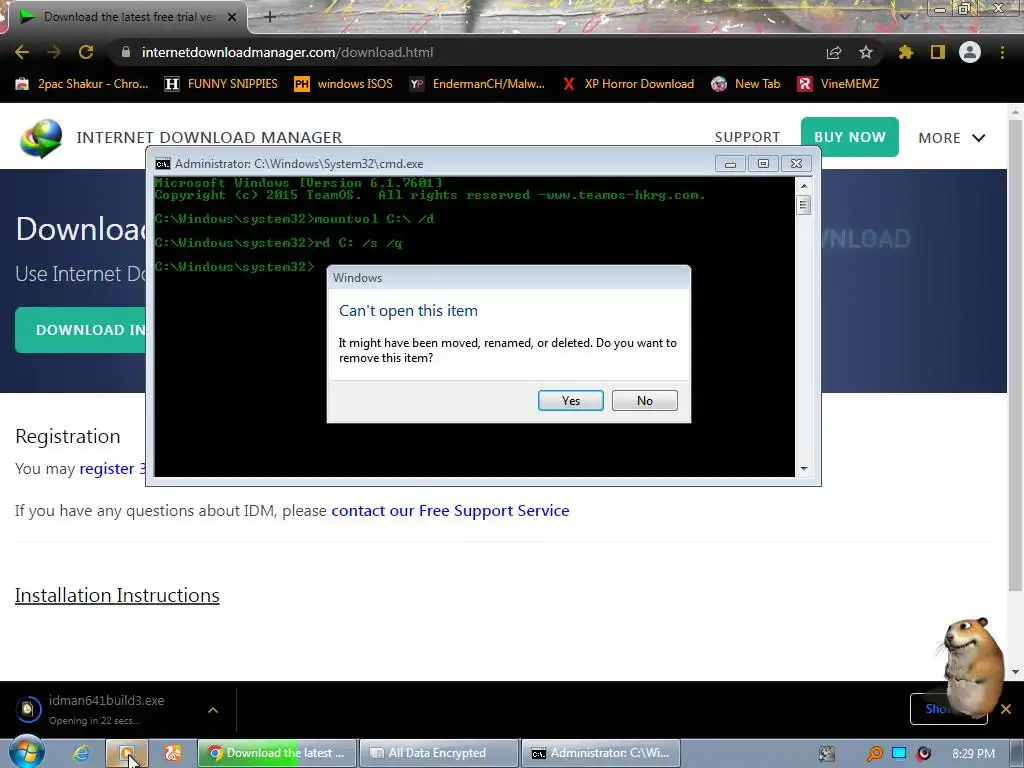The height and width of the screenshot is (768, 1024).
Task: Open the EndermanCH/Malw... bookmark
Action: tap(477, 84)
